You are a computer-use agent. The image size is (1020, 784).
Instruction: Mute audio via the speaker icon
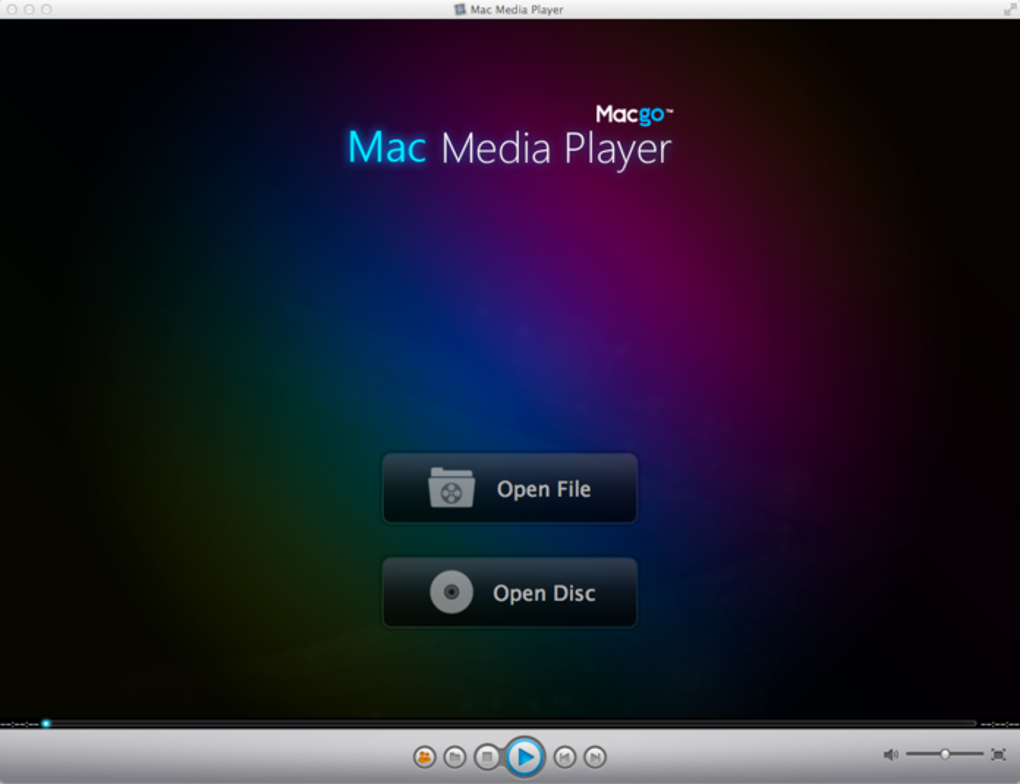(x=890, y=755)
